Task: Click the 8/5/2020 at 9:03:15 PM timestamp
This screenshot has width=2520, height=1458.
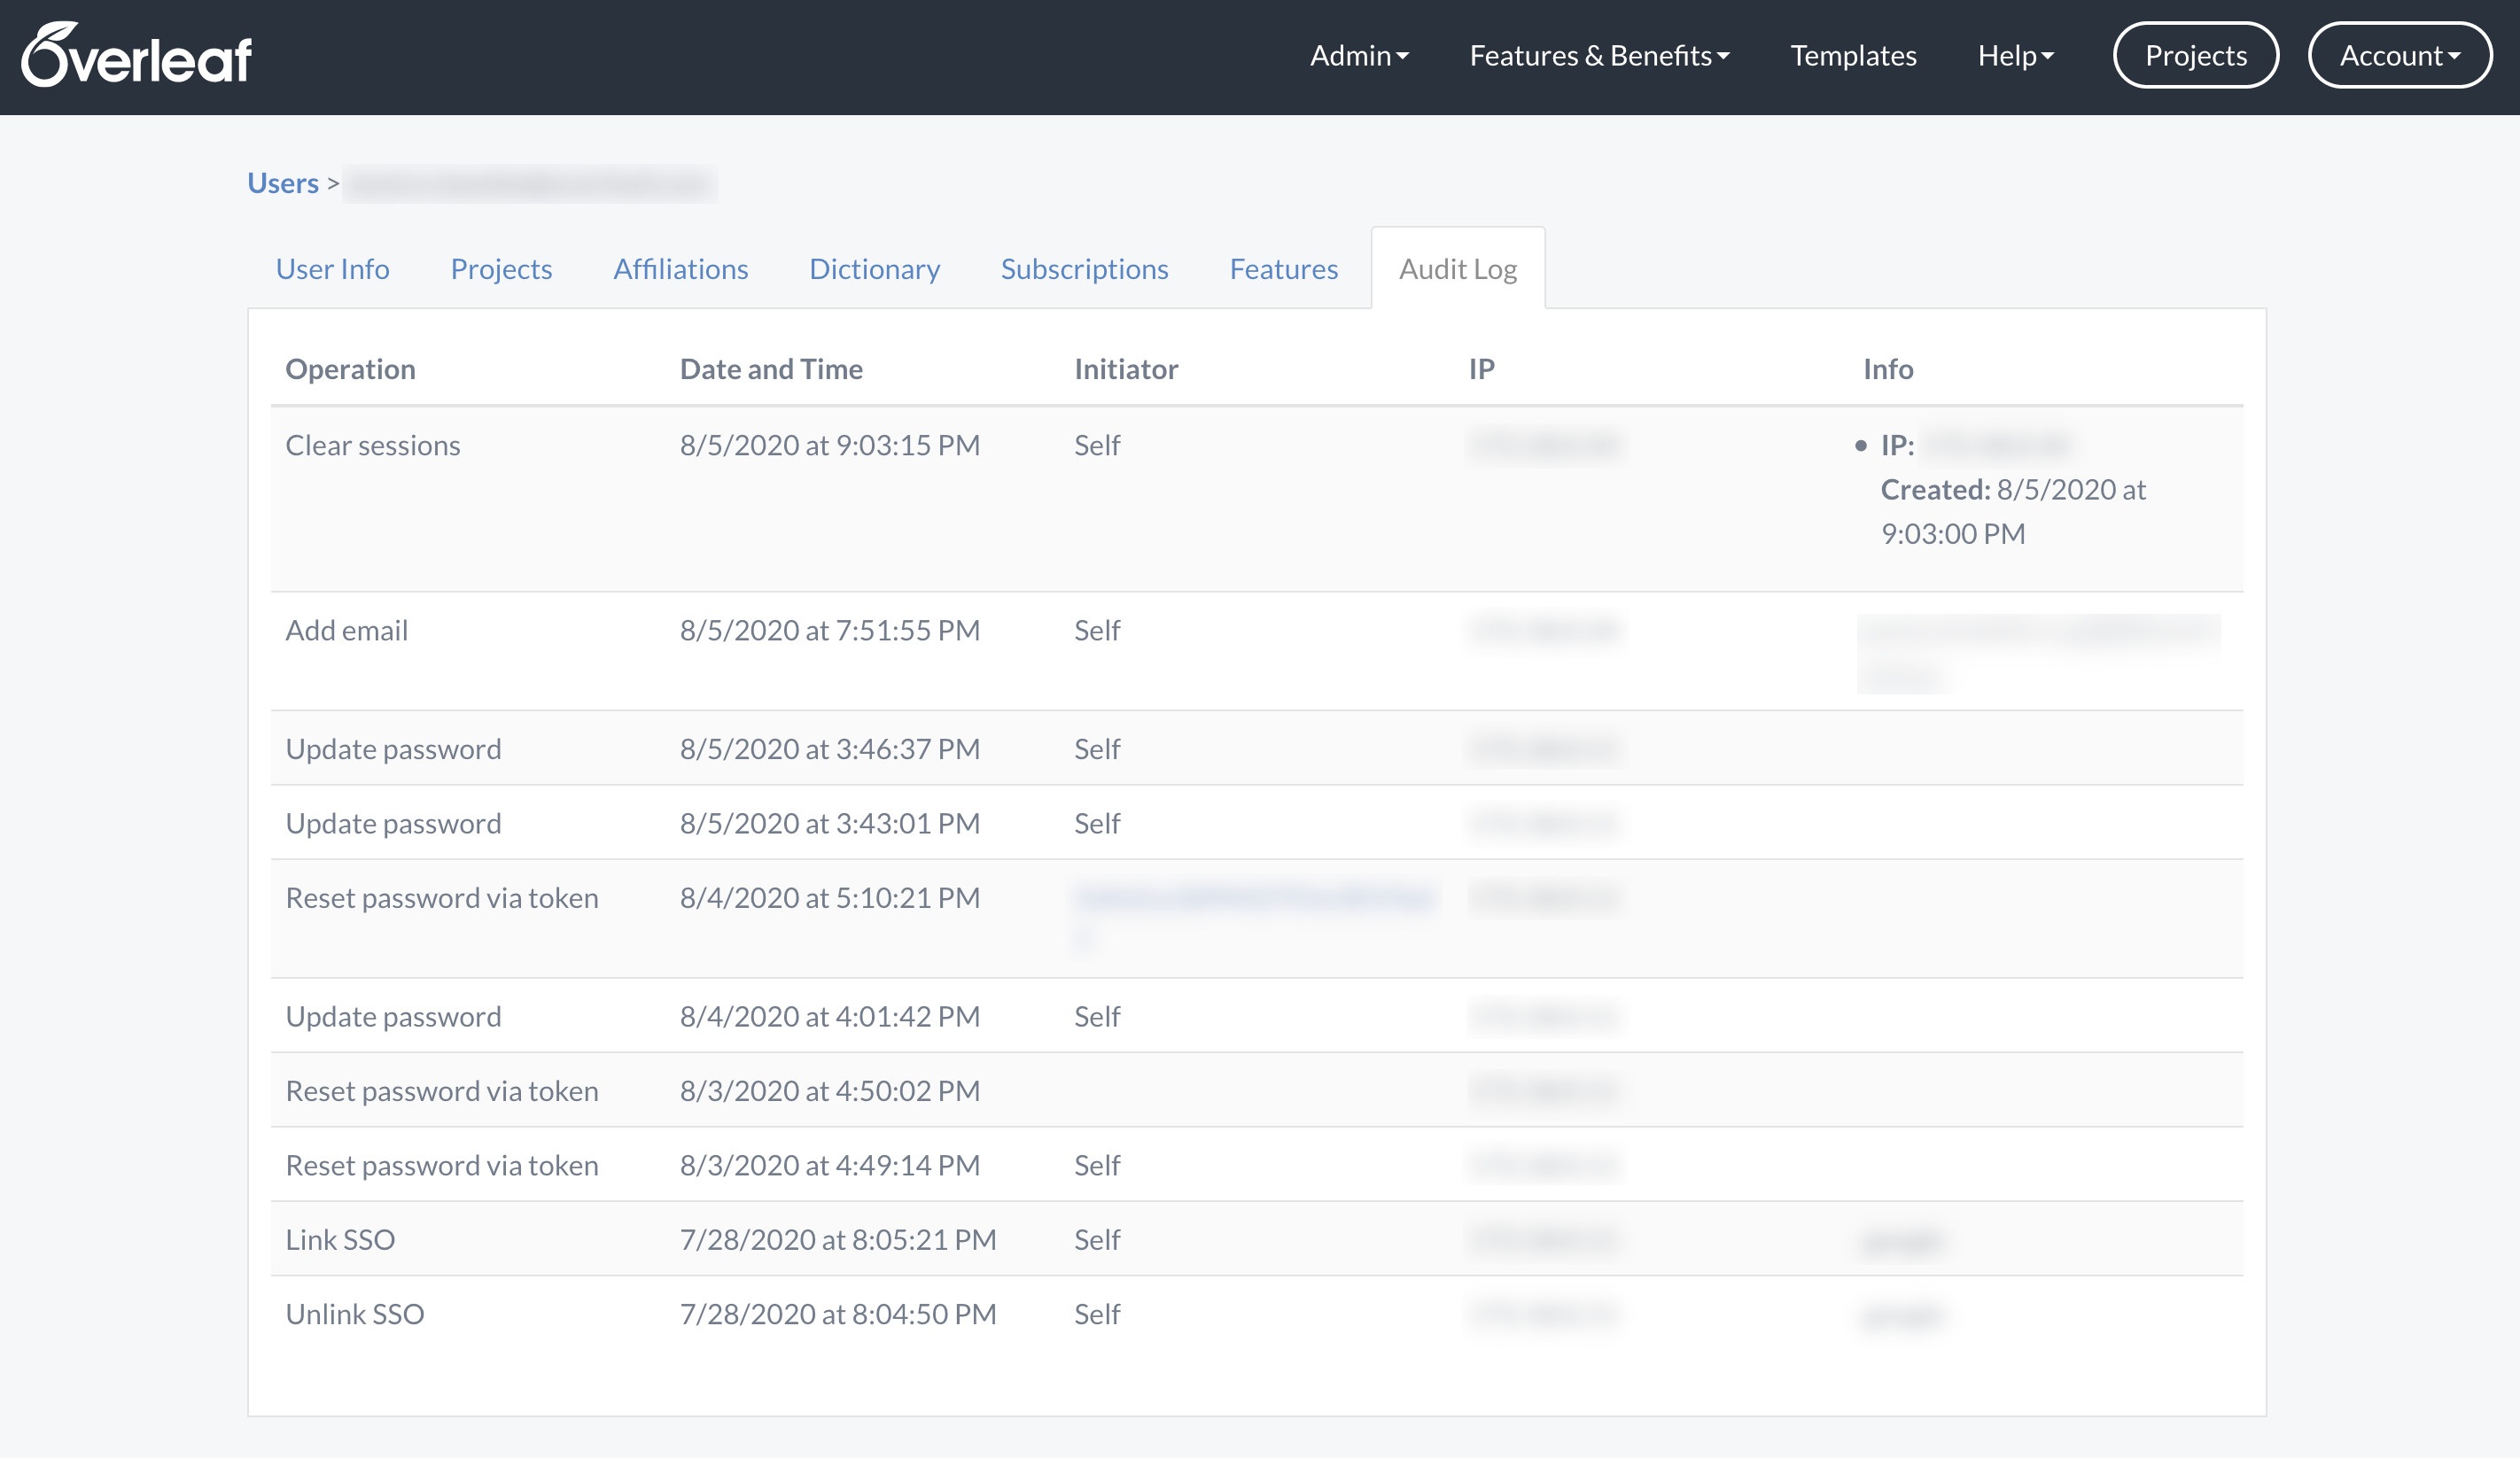Action: tap(830, 445)
